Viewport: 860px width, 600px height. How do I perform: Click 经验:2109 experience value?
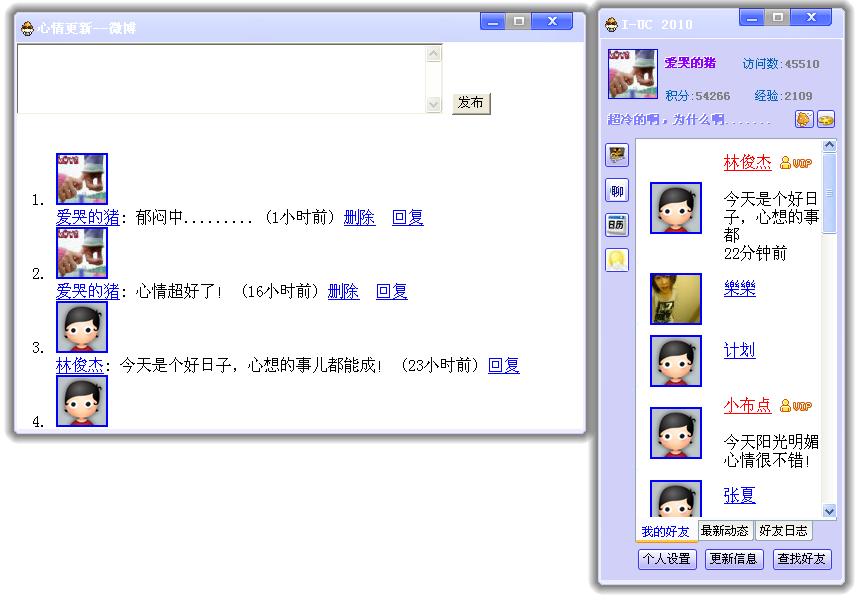(783, 96)
